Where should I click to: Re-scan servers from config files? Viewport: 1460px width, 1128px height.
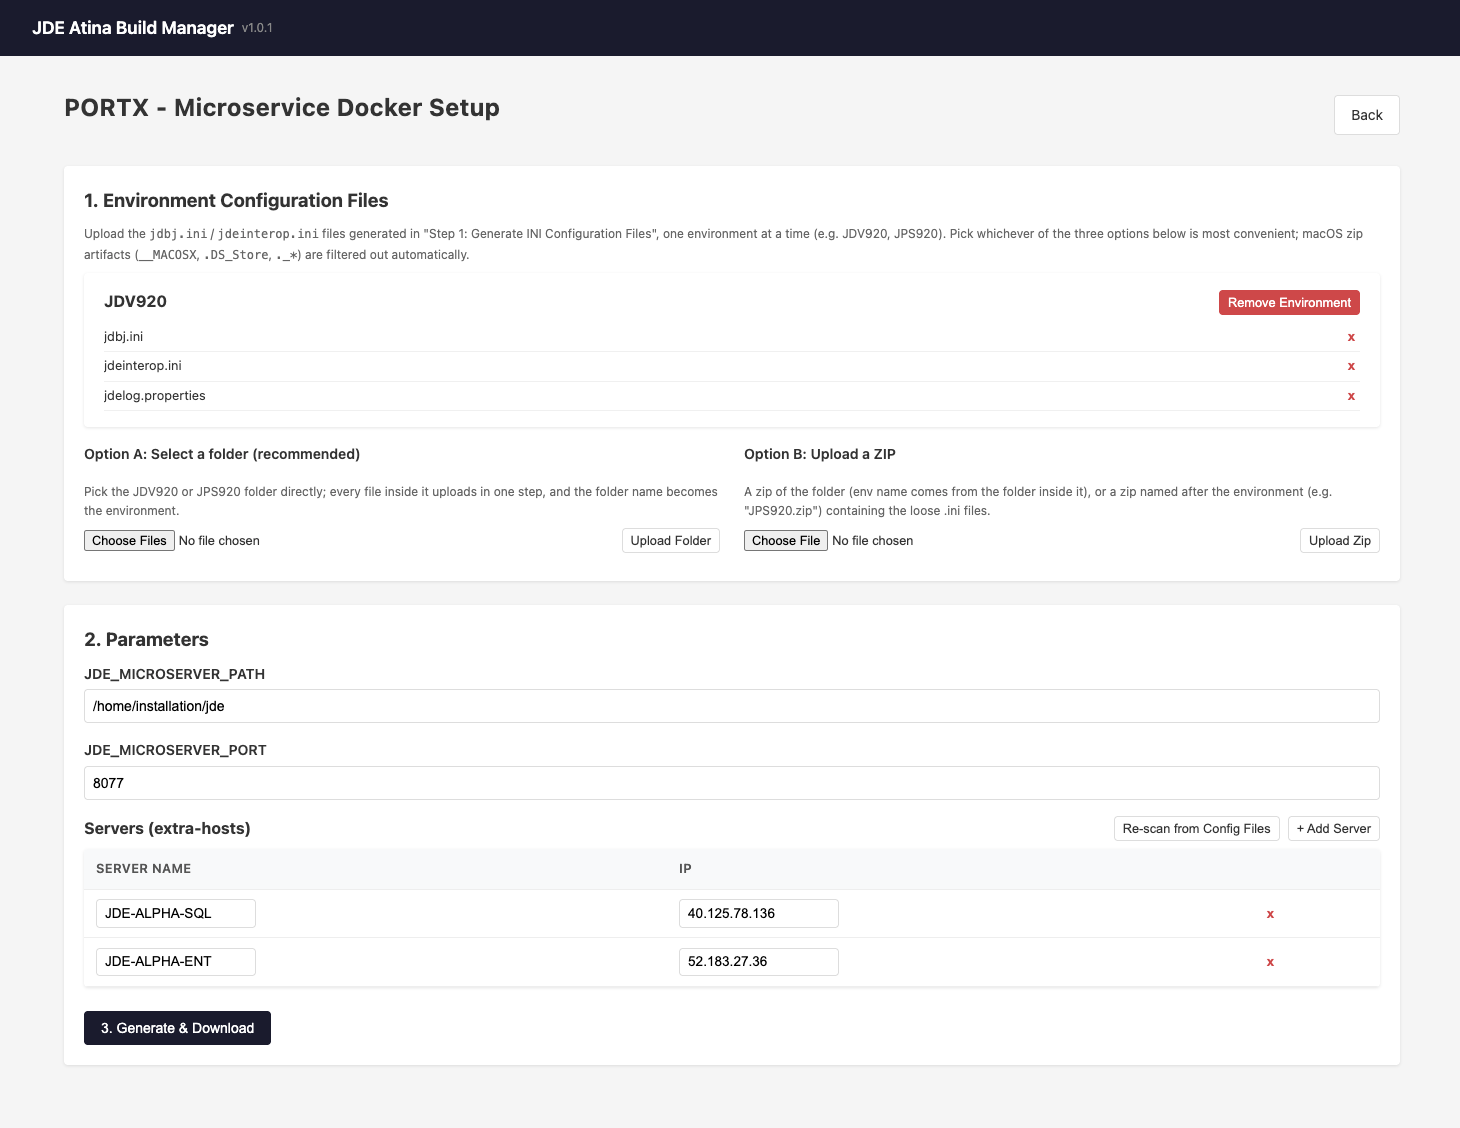[1196, 829]
